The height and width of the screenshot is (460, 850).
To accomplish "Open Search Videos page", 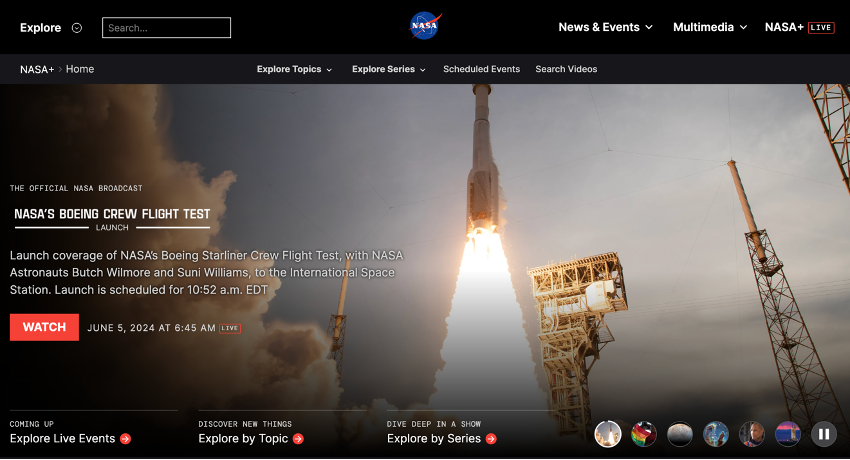I will click(x=566, y=69).
